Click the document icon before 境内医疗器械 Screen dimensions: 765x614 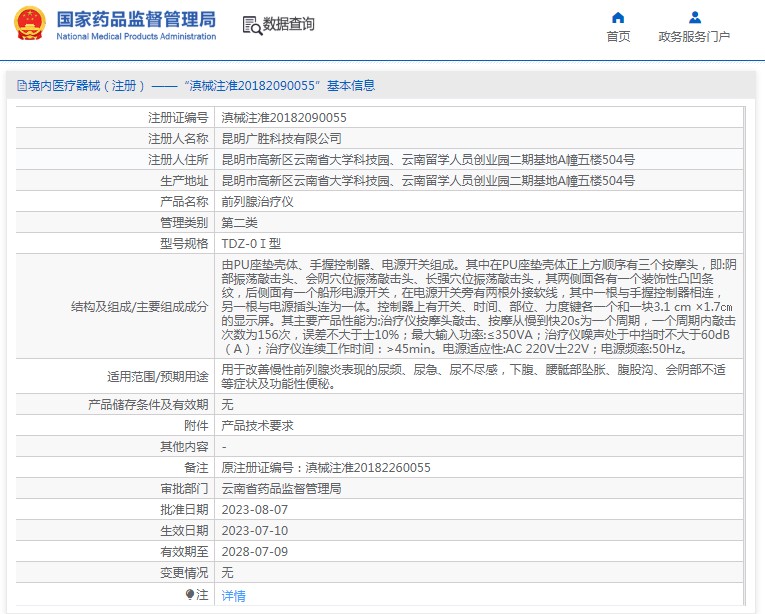click(20, 86)
